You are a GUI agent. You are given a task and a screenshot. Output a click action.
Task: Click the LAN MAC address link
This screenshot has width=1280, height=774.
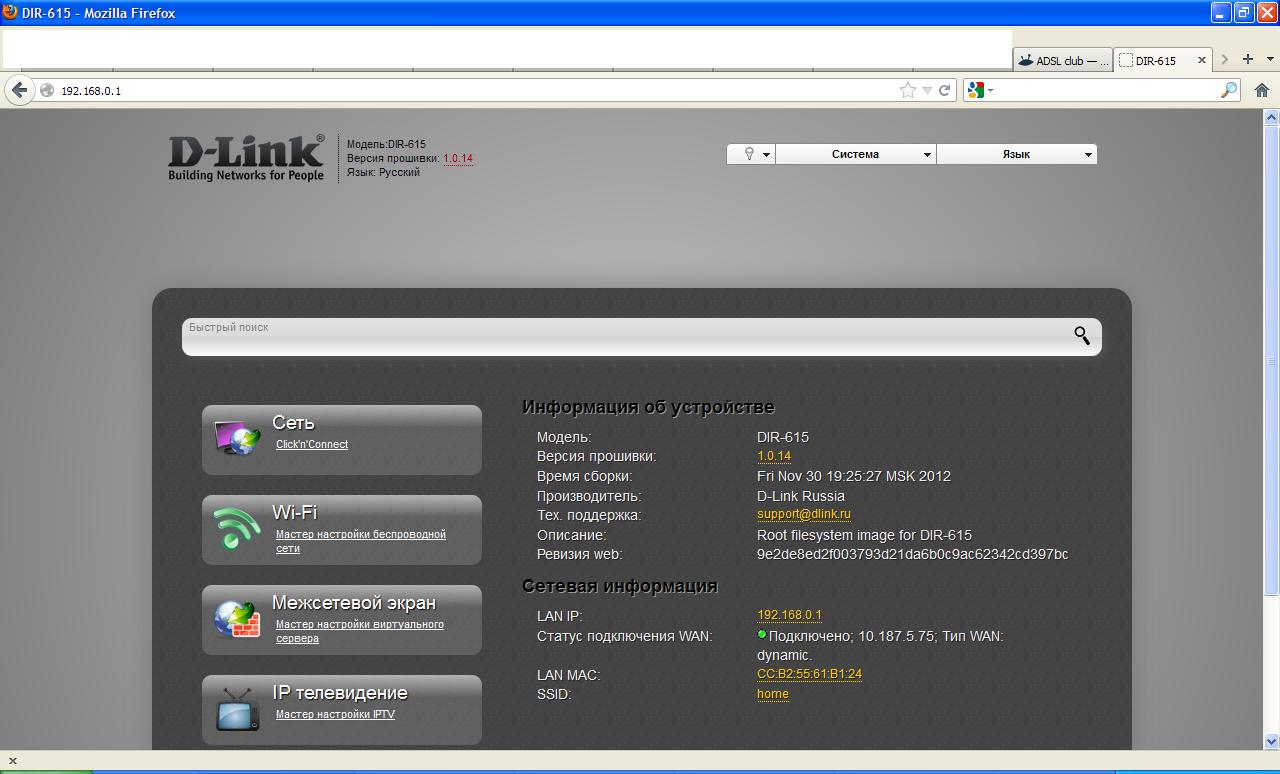coord(809,674)
